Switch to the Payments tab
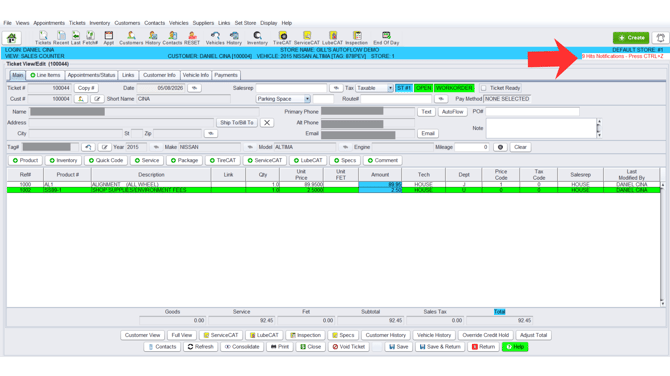The height and width of the screenshot is (376, 670). pos(226,75)
